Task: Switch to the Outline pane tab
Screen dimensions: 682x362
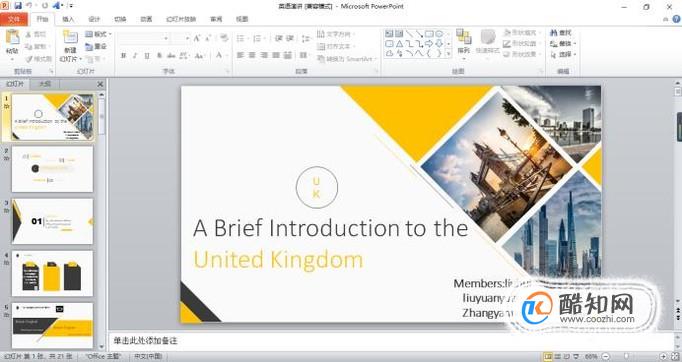Action: coord(45,84)
